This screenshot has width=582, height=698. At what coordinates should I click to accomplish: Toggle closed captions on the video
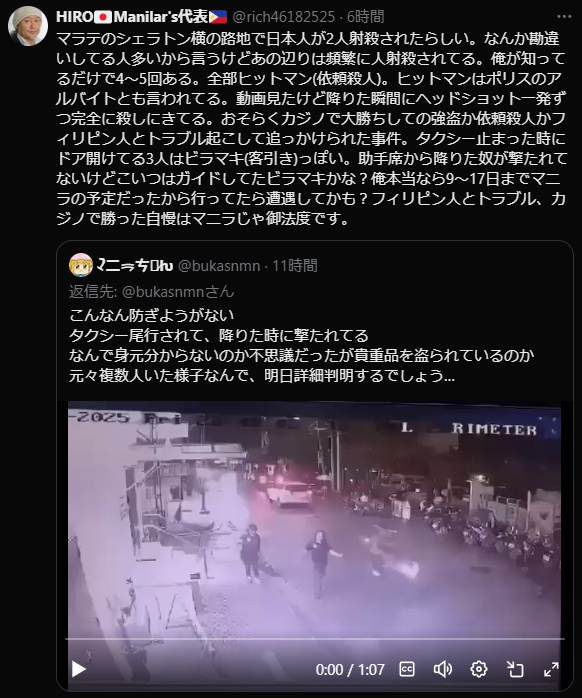(x=407, y=669)
